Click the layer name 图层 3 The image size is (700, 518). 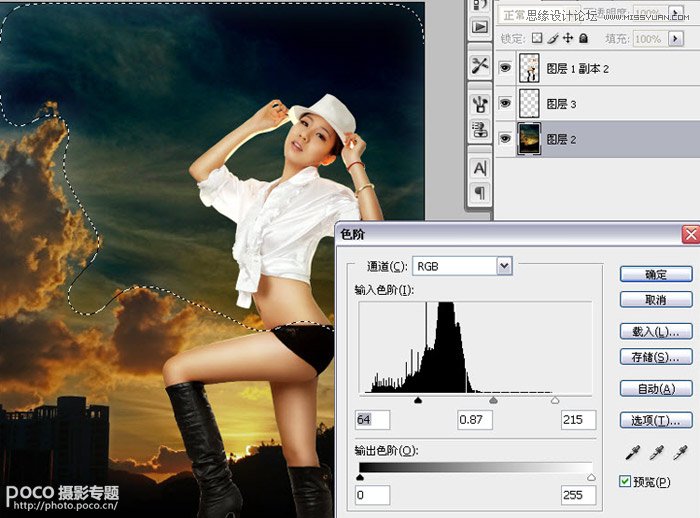pyautogui.click(x=561, y=104)
